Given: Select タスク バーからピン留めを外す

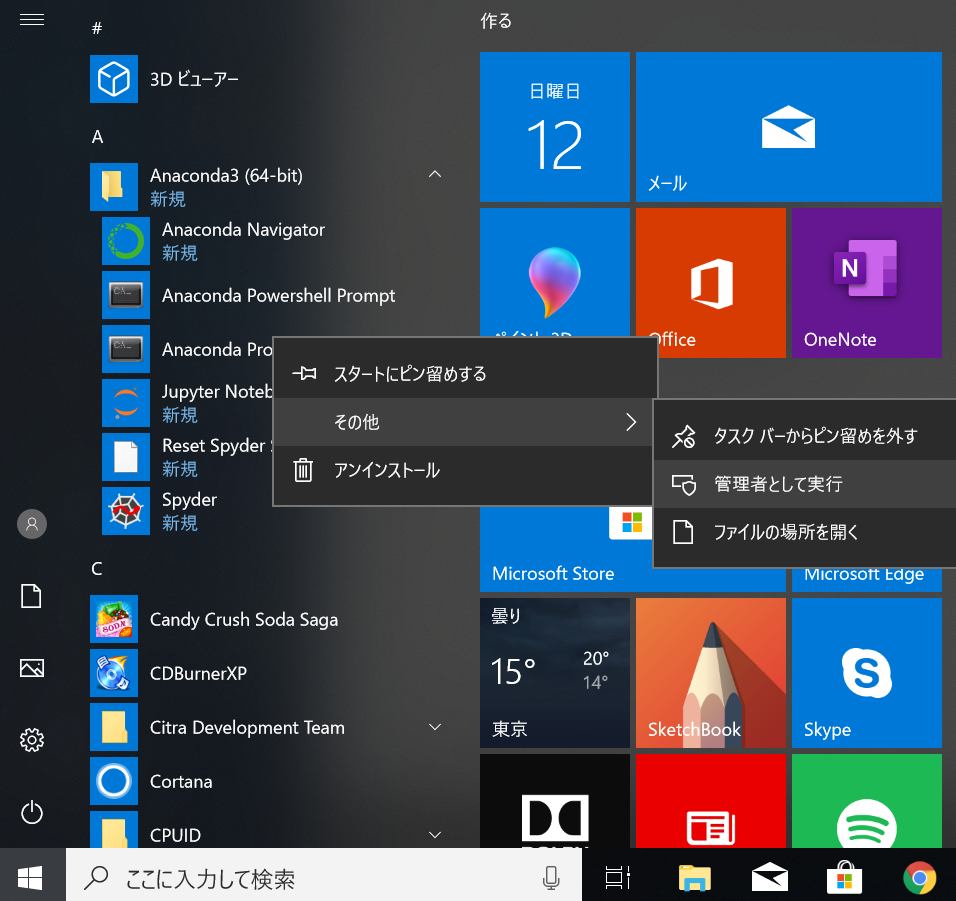Looking at the screenshot, I should (805, 436).
